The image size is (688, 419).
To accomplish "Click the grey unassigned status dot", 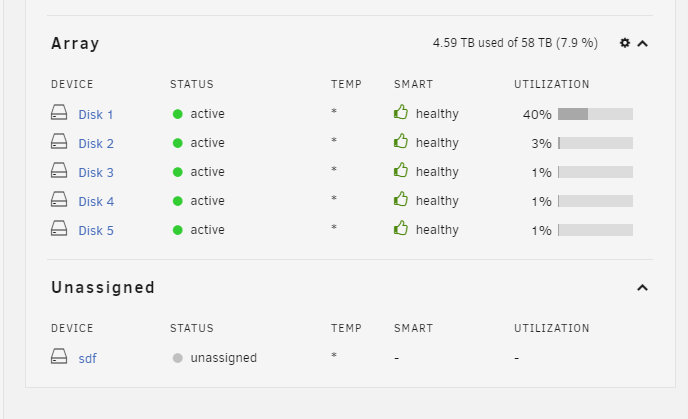I will [177, 358].
